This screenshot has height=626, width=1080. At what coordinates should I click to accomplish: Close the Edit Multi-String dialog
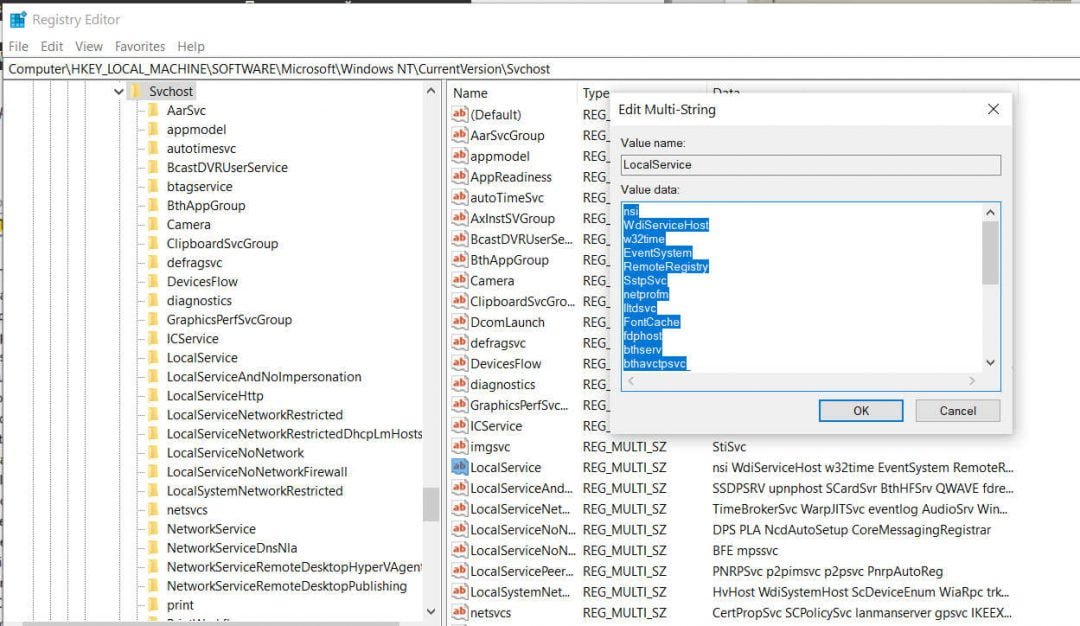click(x=993, y=109)
